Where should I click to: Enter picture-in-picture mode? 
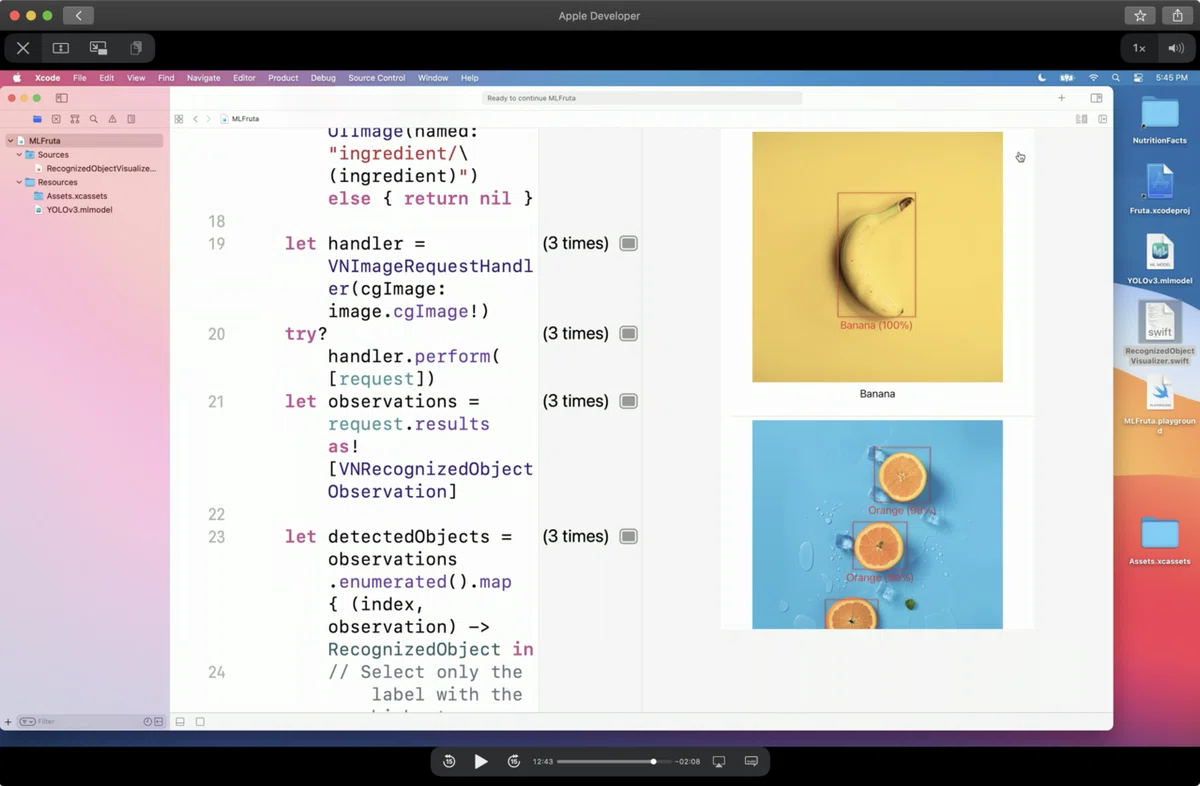pyautogui.click(x=98, y=48)
